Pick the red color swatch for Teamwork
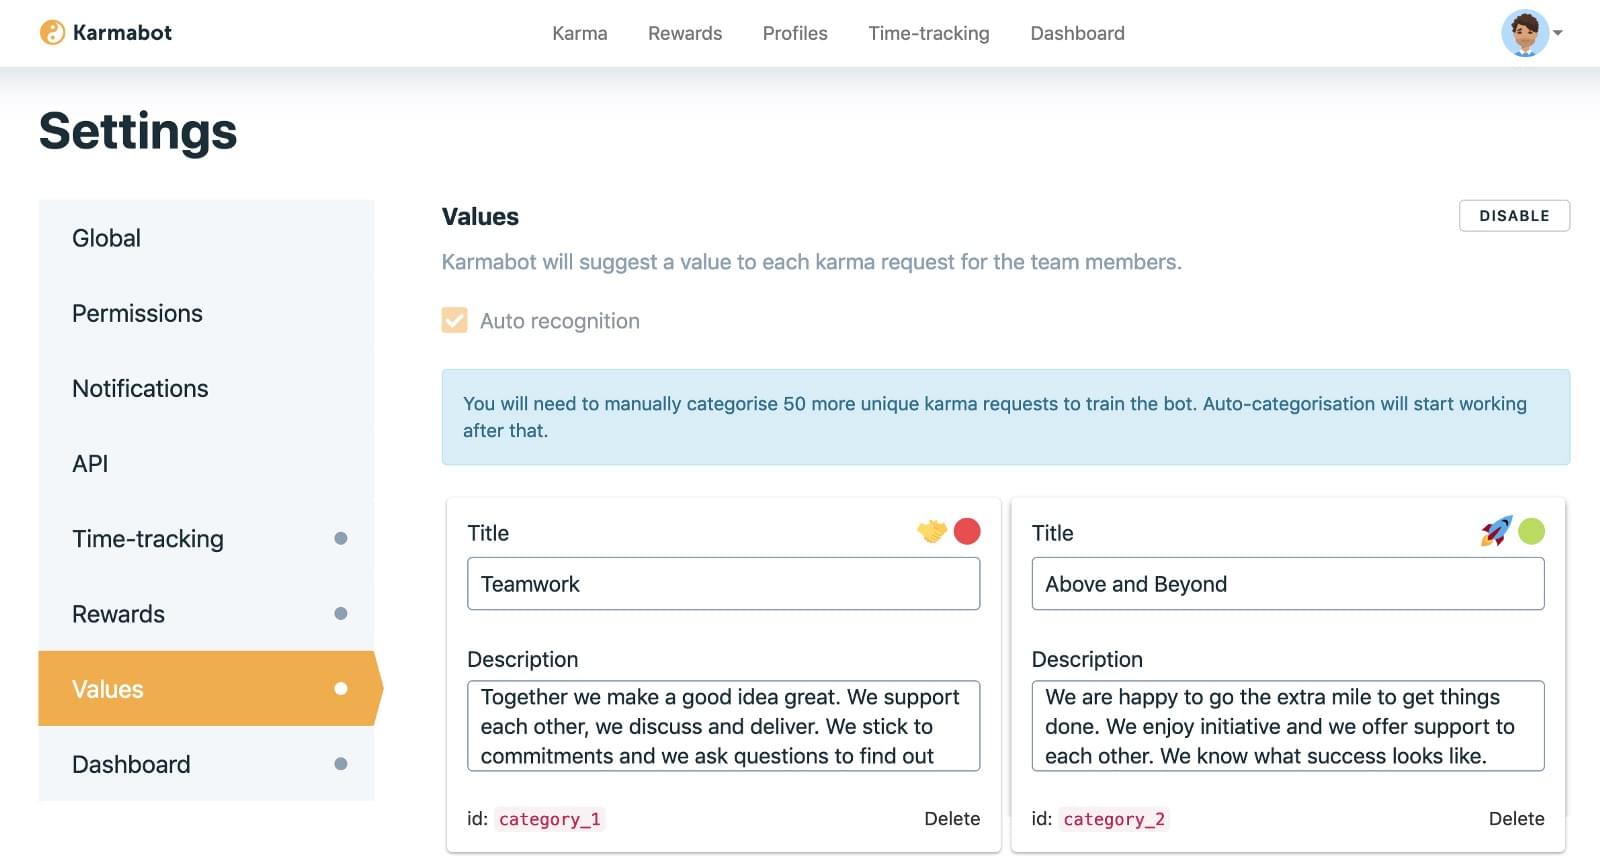This screenshot has height=860, width=1600. 967,531
